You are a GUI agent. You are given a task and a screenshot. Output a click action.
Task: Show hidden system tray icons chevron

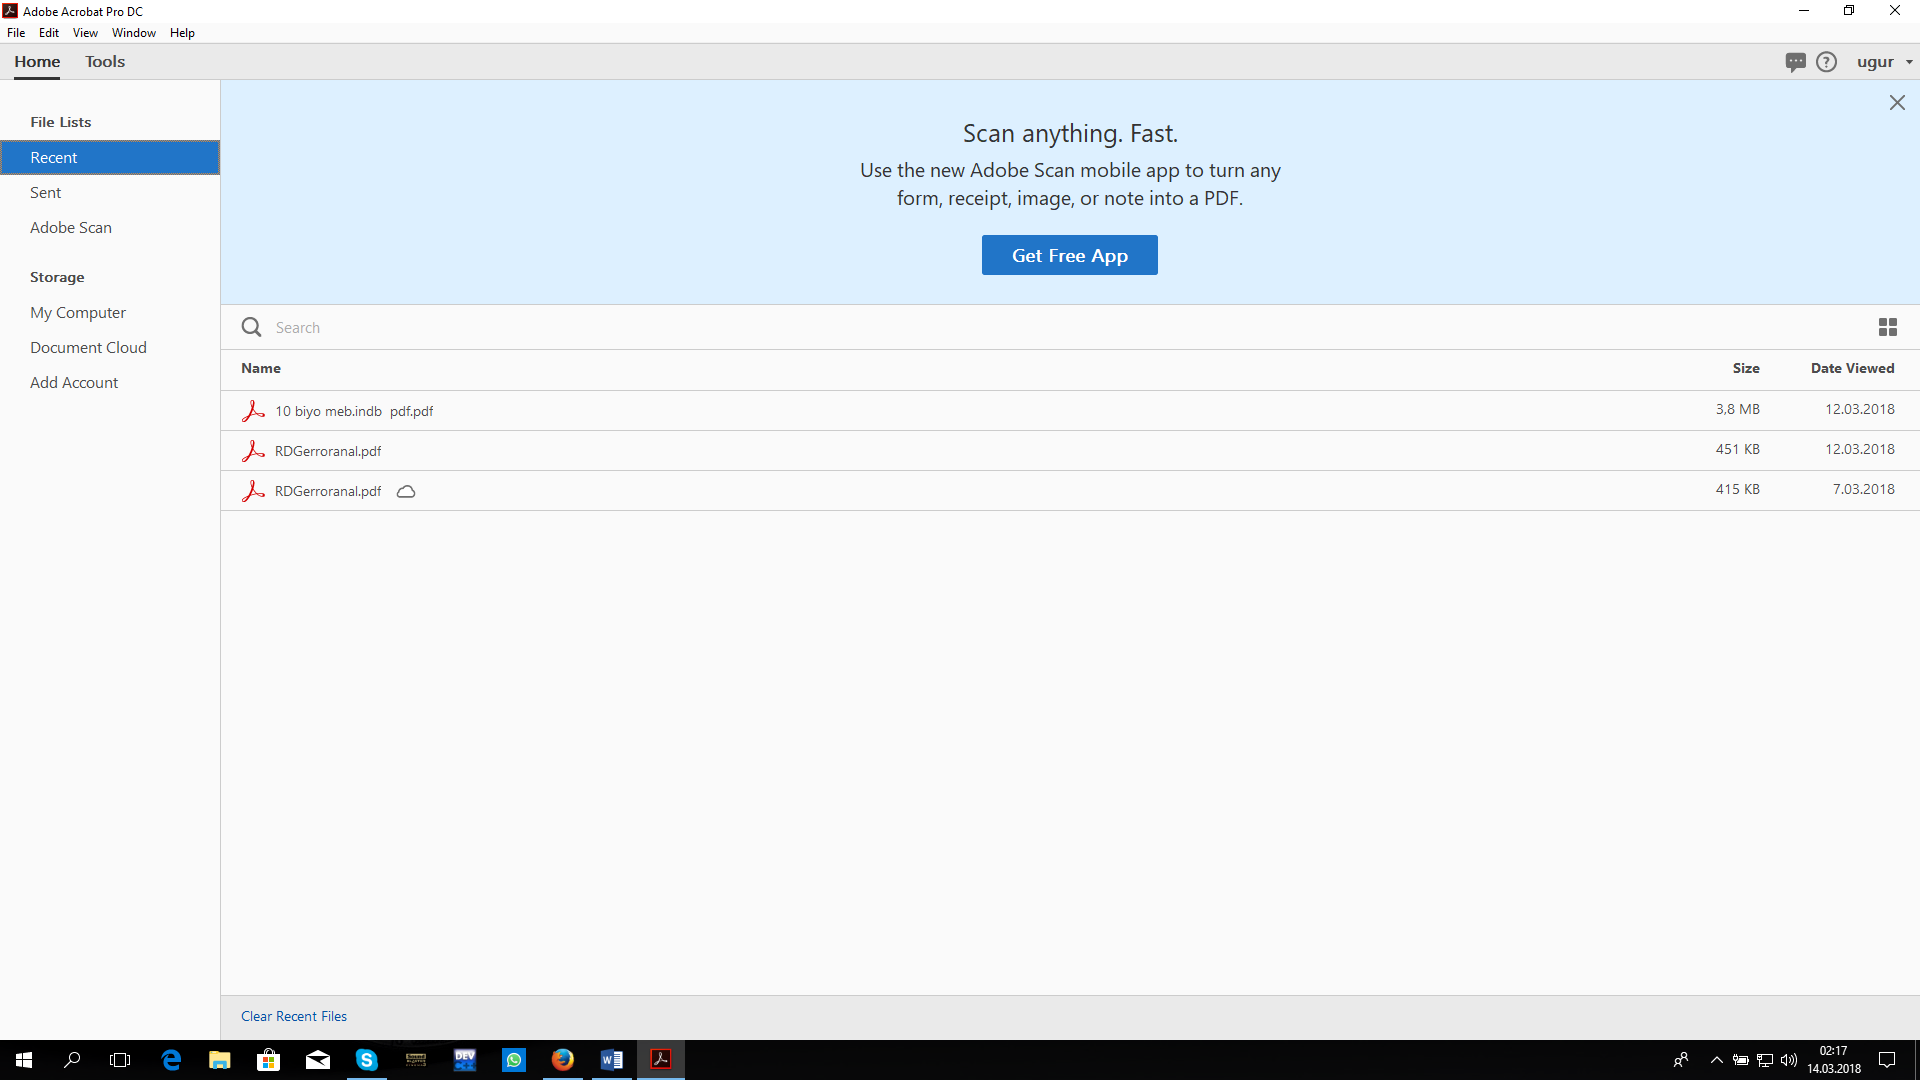(1716, 1060)
